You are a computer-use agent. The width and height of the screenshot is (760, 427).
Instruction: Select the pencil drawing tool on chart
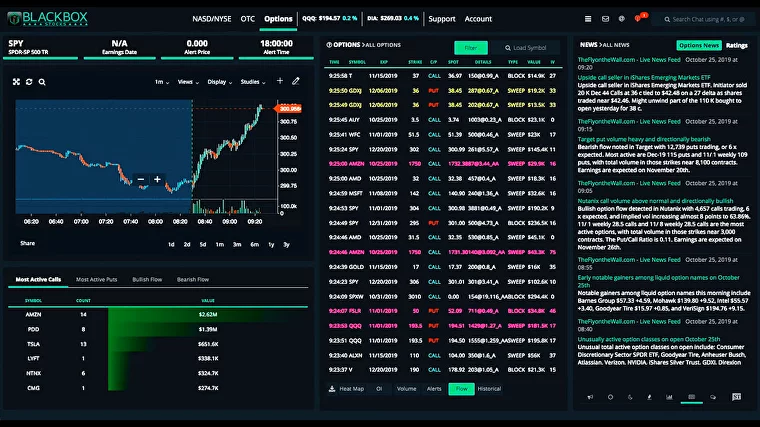pos(295,81)
